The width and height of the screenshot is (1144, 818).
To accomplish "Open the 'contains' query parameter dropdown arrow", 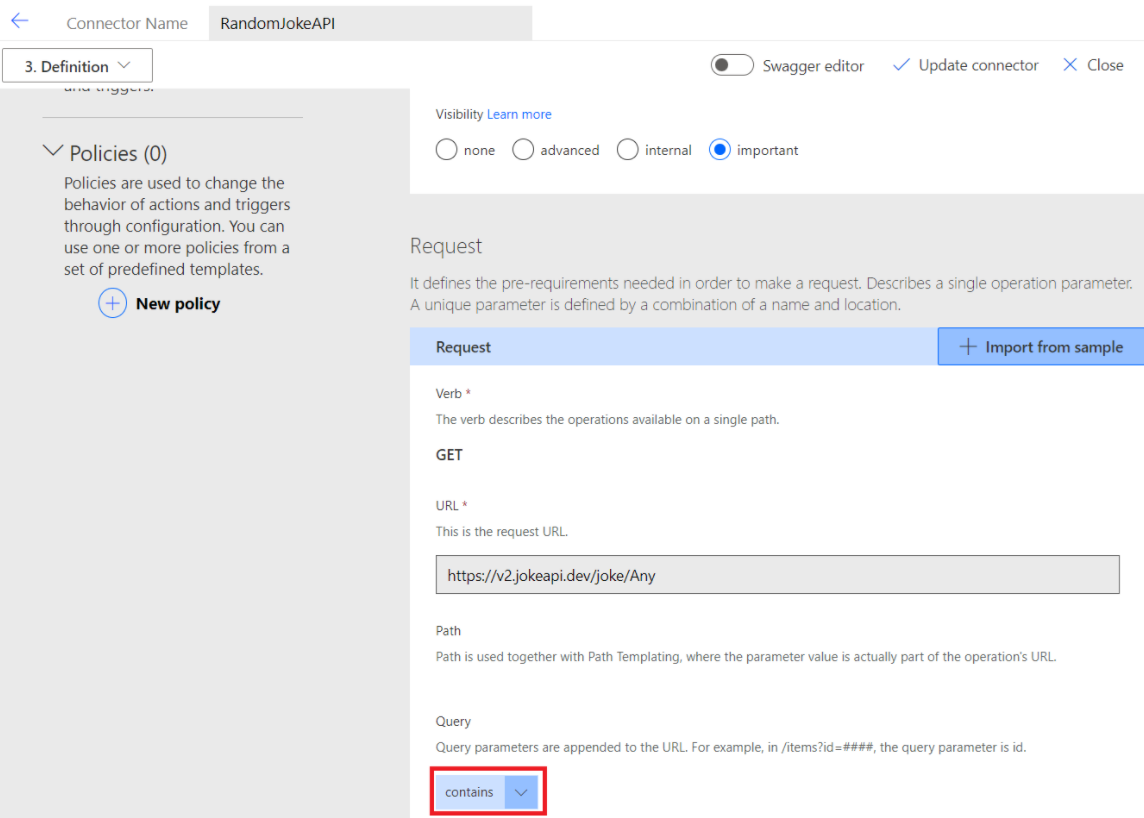I will (521, 792).
